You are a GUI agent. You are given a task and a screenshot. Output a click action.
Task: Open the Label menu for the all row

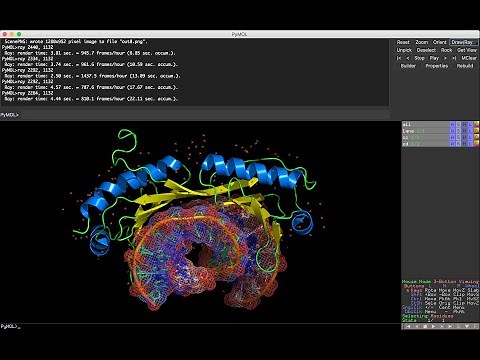[470, 124]
